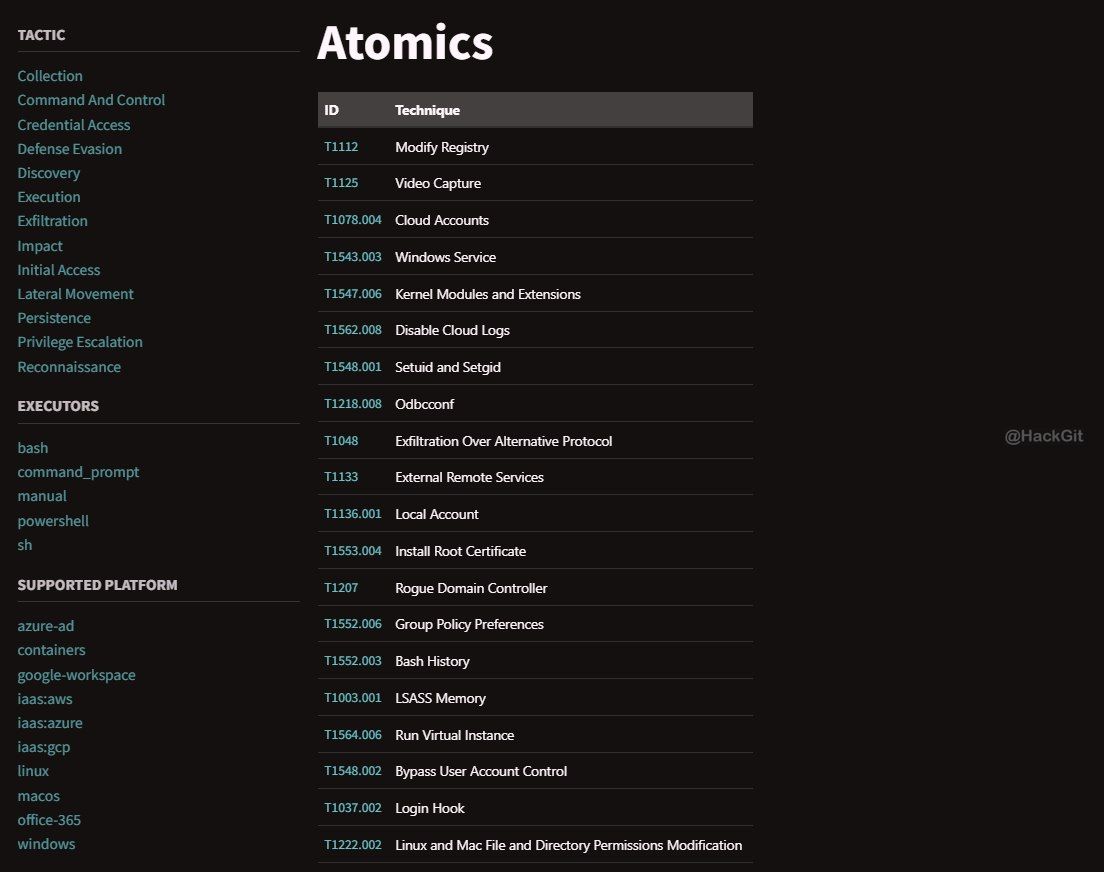
Task: Click Exfiltration Over Alternative Protocol text
Action: pyautogui.click(x=503, y=441)
